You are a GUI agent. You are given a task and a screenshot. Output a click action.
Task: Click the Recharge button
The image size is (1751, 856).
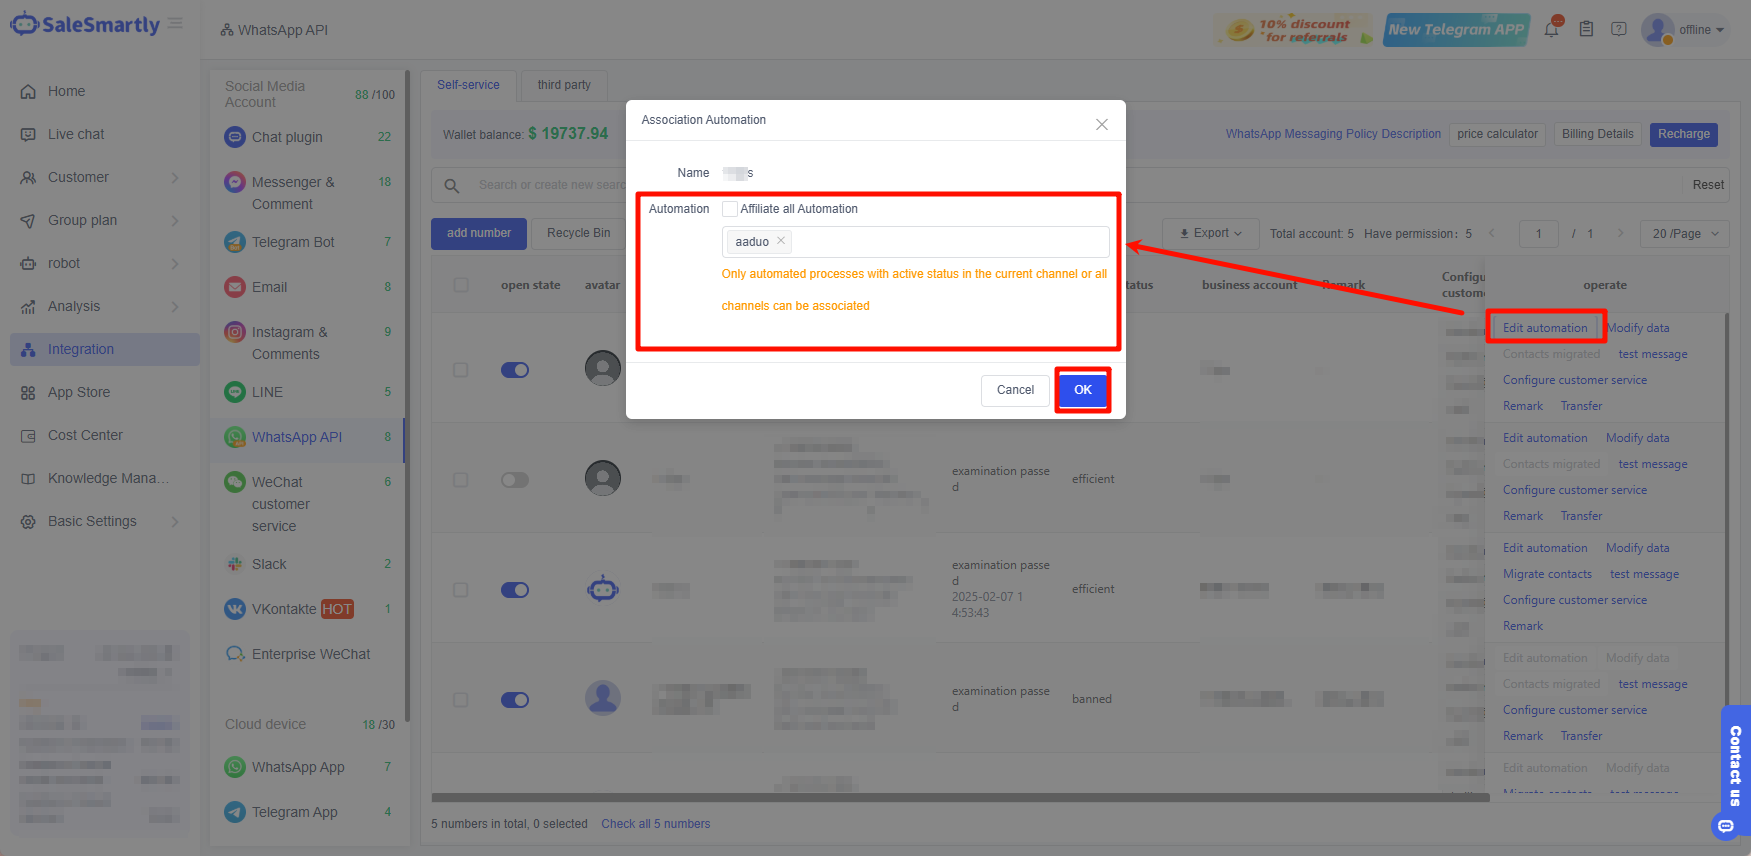pos(1684,134)
